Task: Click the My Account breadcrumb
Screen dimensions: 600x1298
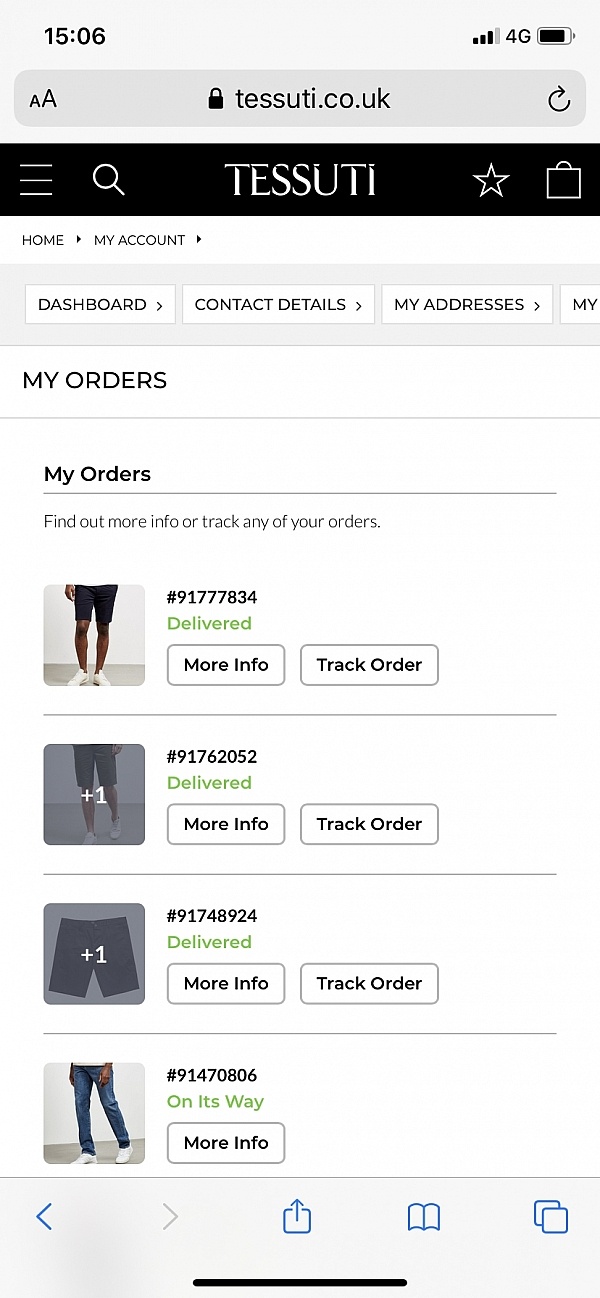Action: (139, 240)
